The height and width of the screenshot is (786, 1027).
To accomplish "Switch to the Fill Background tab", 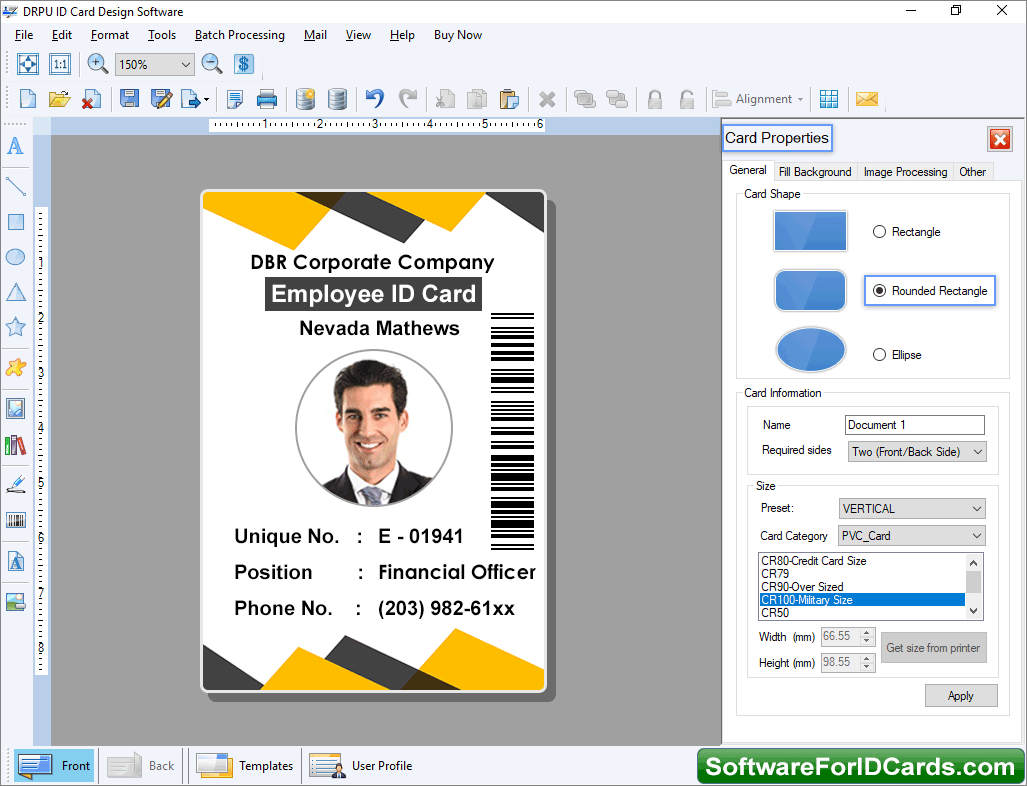I will pos(815,172).
